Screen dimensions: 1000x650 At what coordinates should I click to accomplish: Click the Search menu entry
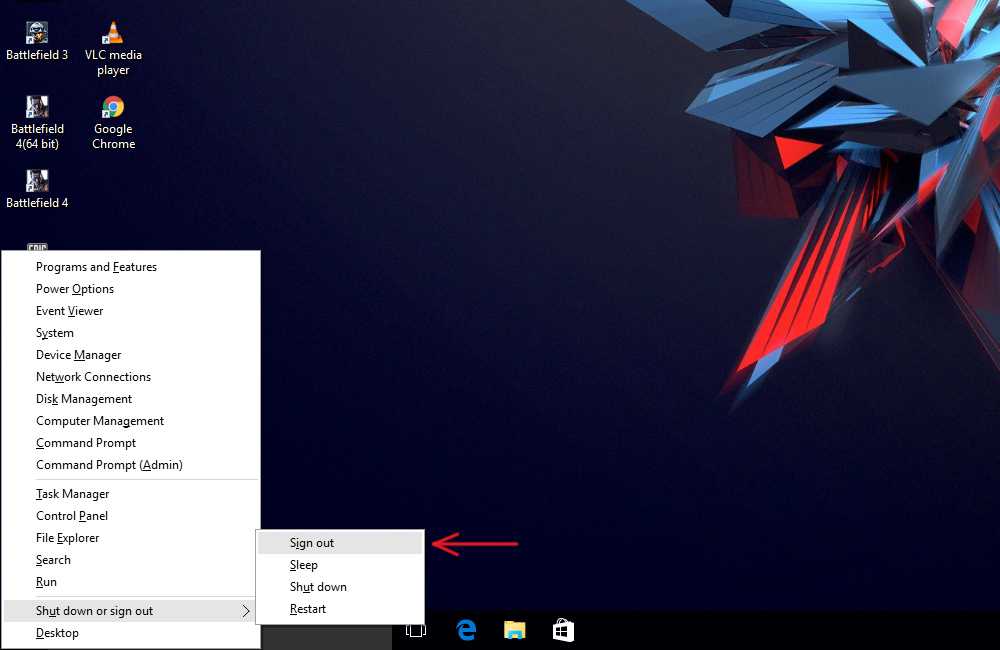click(131, 560)
